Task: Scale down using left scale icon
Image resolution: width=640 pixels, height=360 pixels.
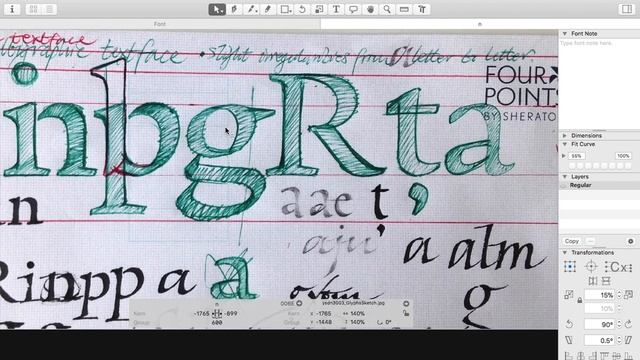Action: tap(569, 295)
